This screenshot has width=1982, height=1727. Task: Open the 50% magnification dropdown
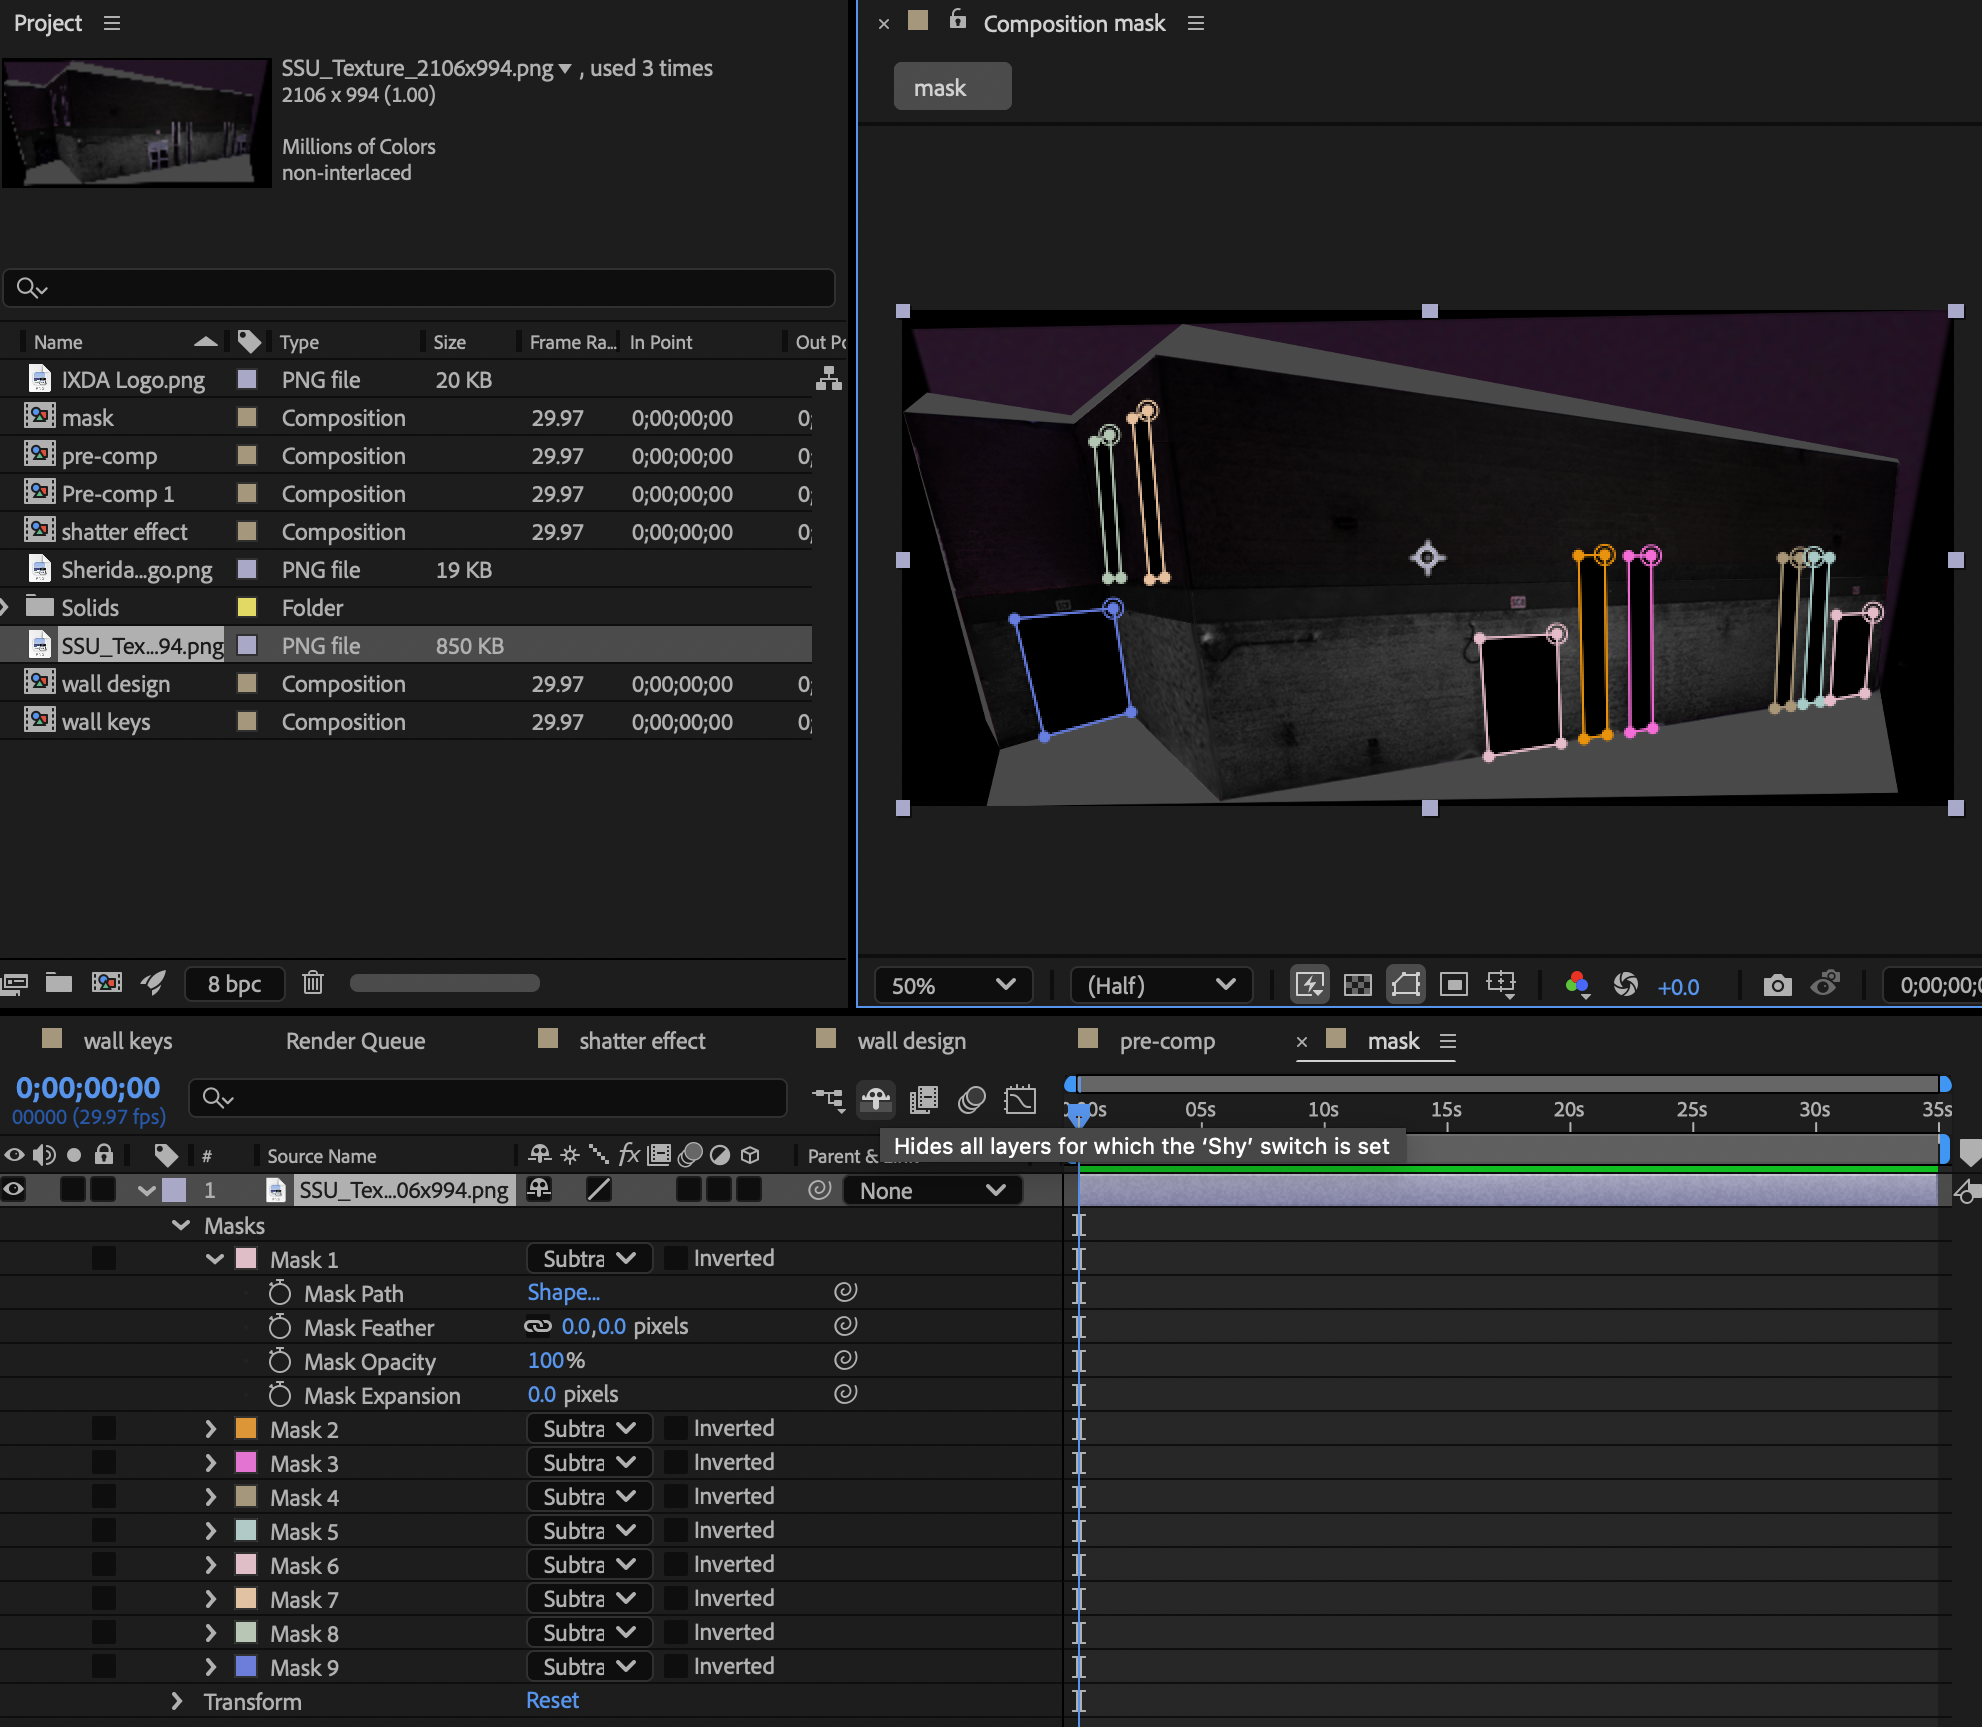[954, 985]
